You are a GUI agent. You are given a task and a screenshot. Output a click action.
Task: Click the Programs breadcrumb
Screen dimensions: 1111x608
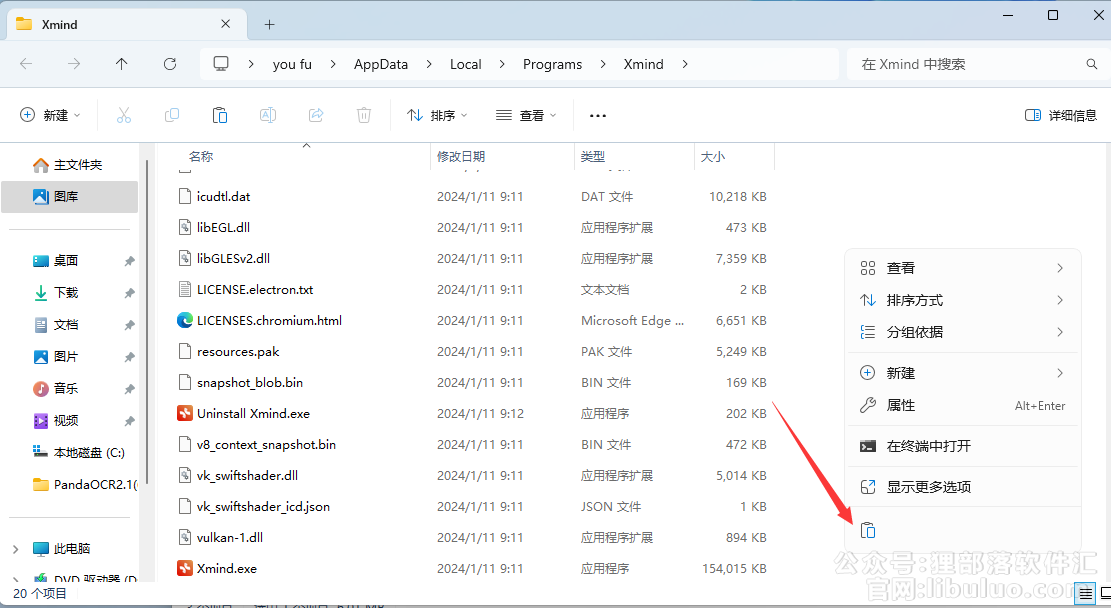coord(553,64)
